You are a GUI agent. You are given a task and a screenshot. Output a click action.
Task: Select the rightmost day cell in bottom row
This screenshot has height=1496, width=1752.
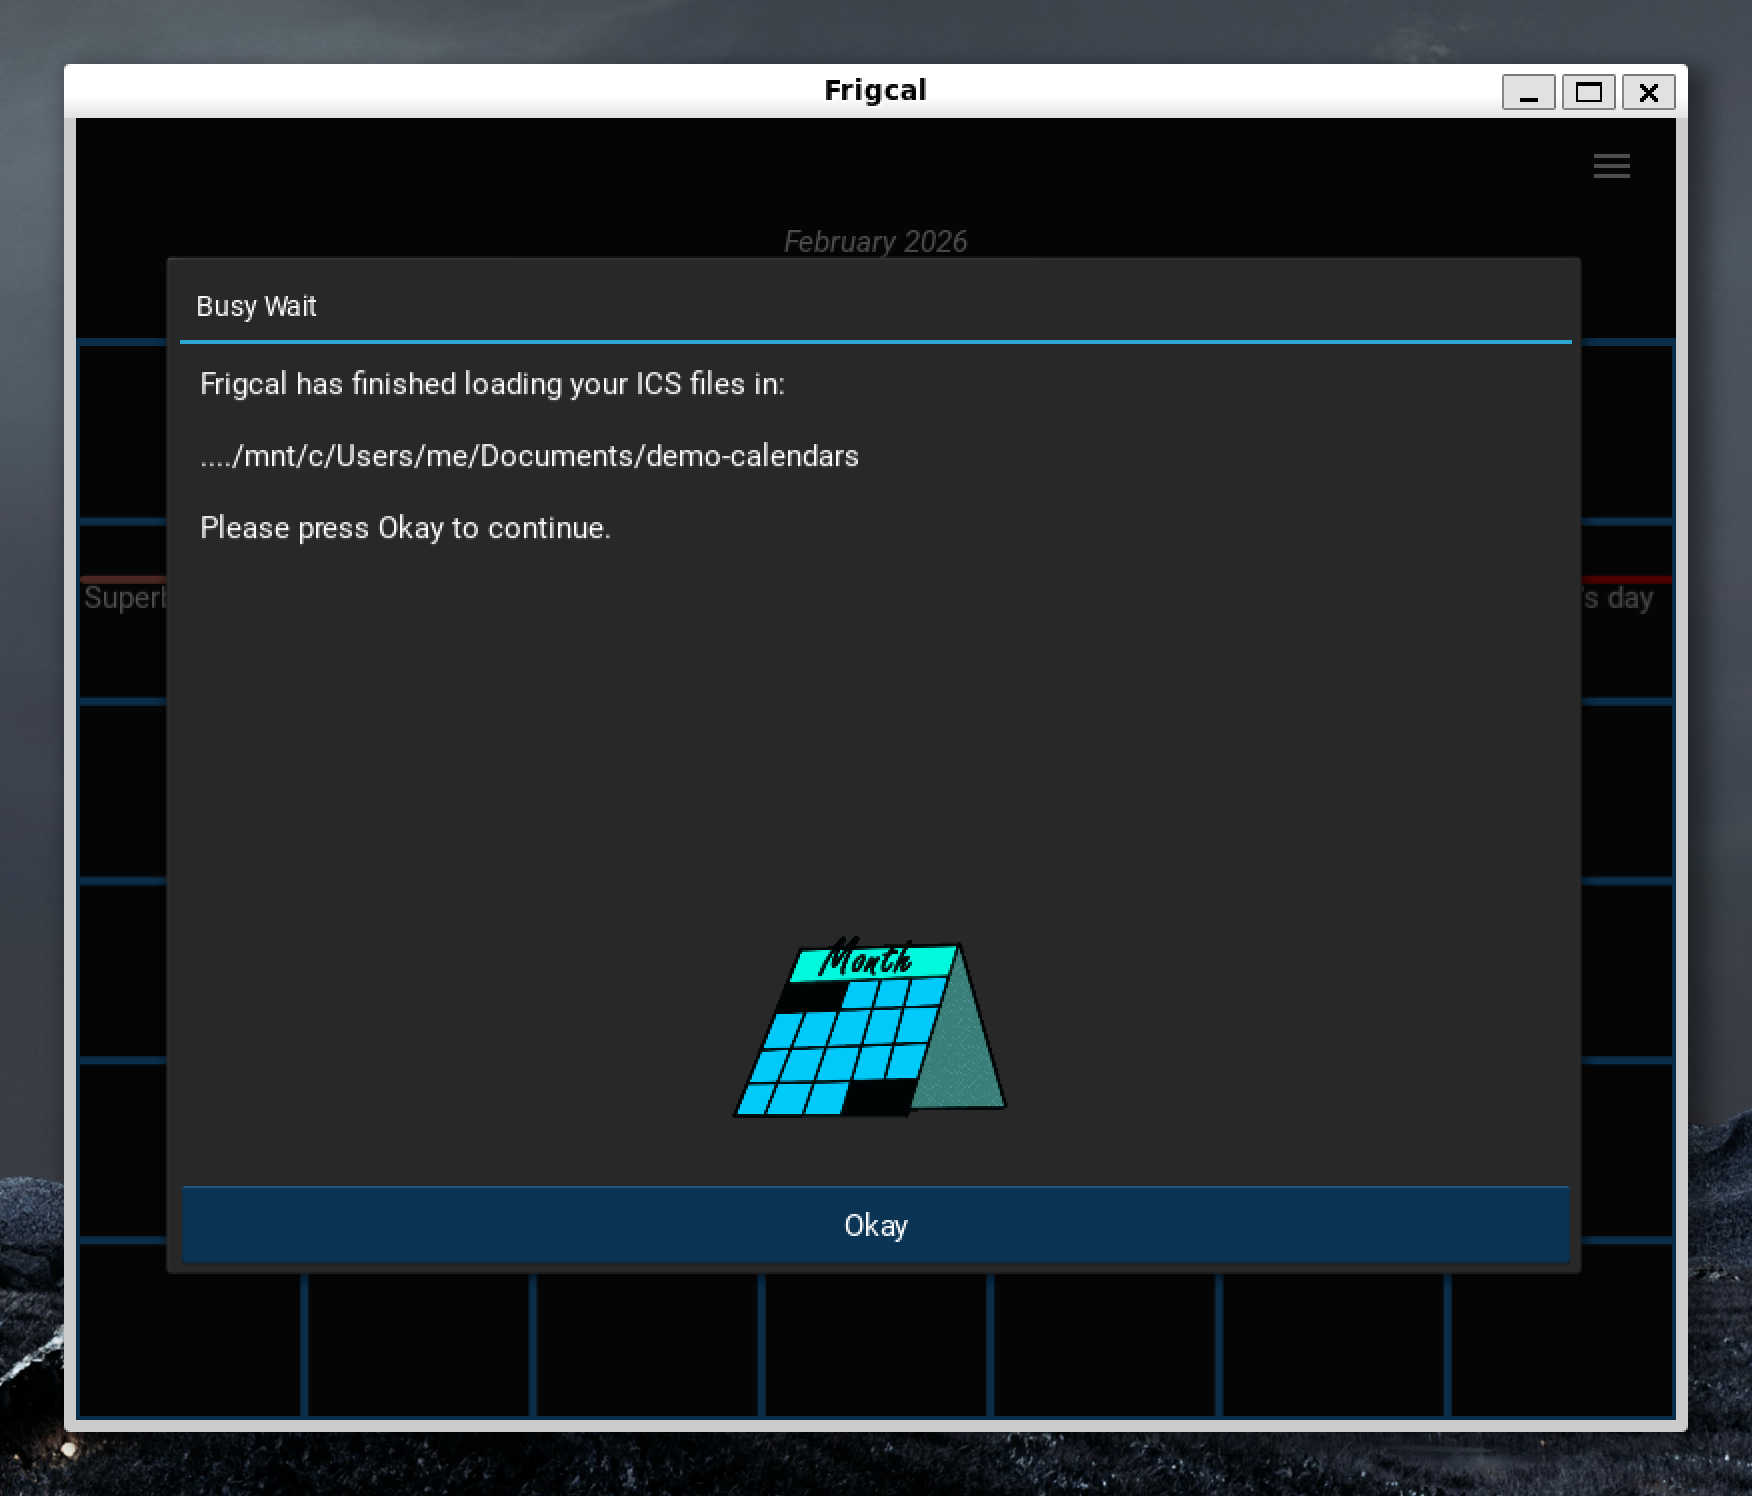pos(1560,1345)
